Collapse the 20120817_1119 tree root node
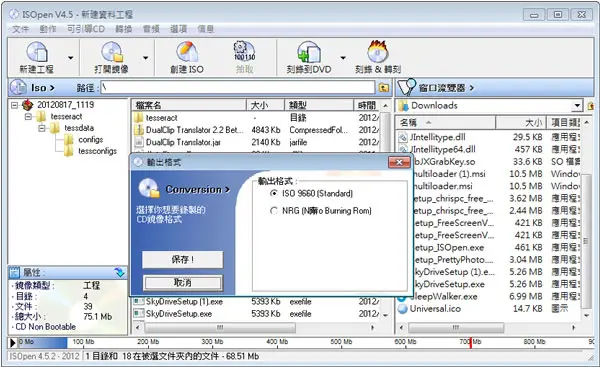600x367 pixels. pos(15,104)
